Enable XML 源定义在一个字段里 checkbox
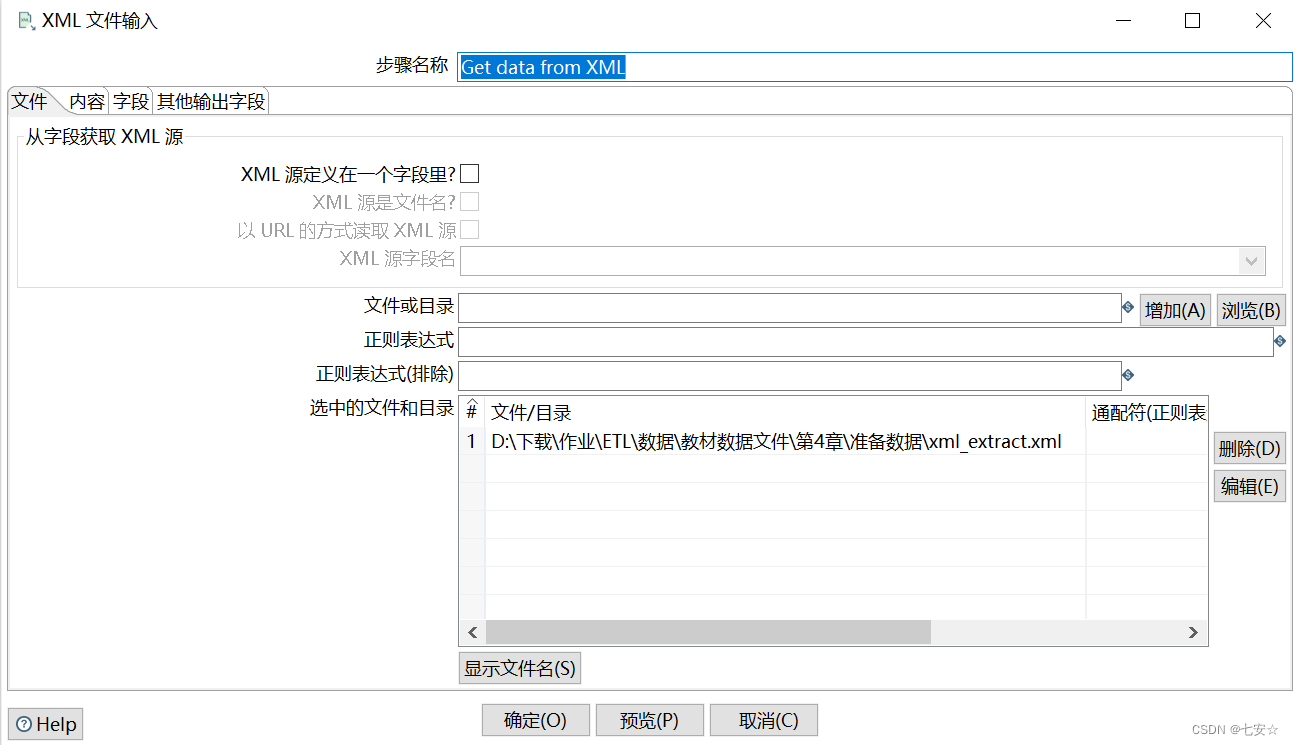Screen dimensions: 1294x745 click(x=469, y=172)
